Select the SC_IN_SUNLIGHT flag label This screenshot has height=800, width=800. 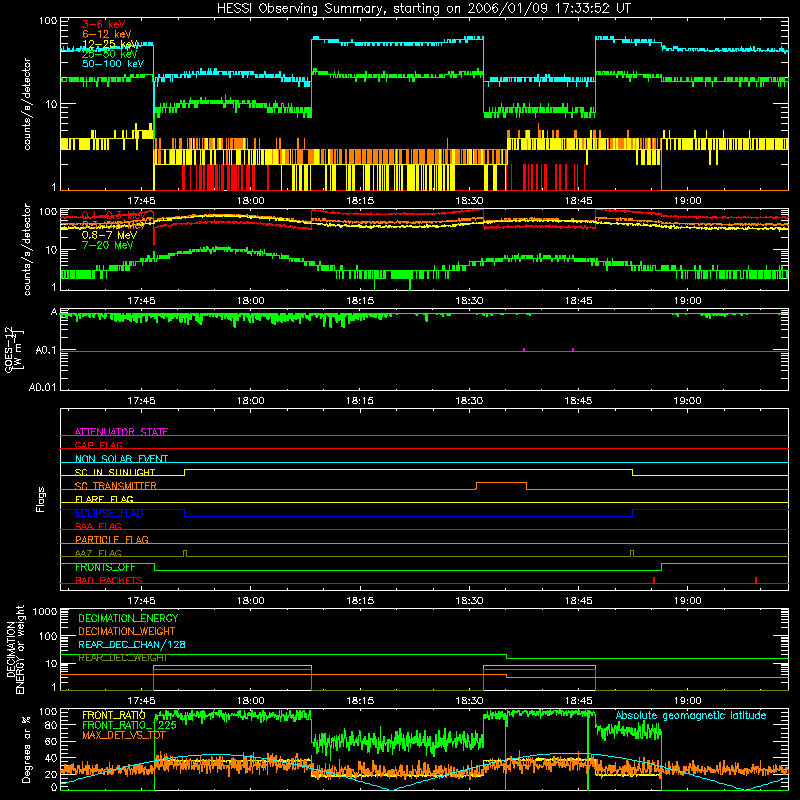tap(115, 472)
